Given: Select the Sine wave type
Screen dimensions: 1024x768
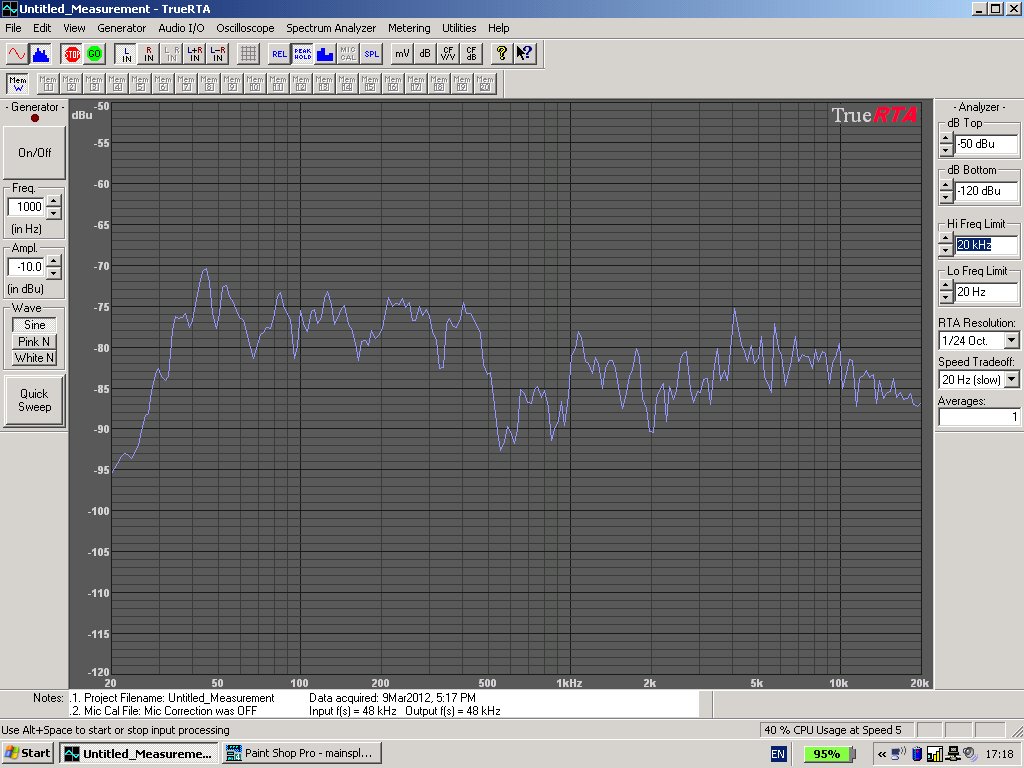Looking at the screenshot, I should click(35, 325).
